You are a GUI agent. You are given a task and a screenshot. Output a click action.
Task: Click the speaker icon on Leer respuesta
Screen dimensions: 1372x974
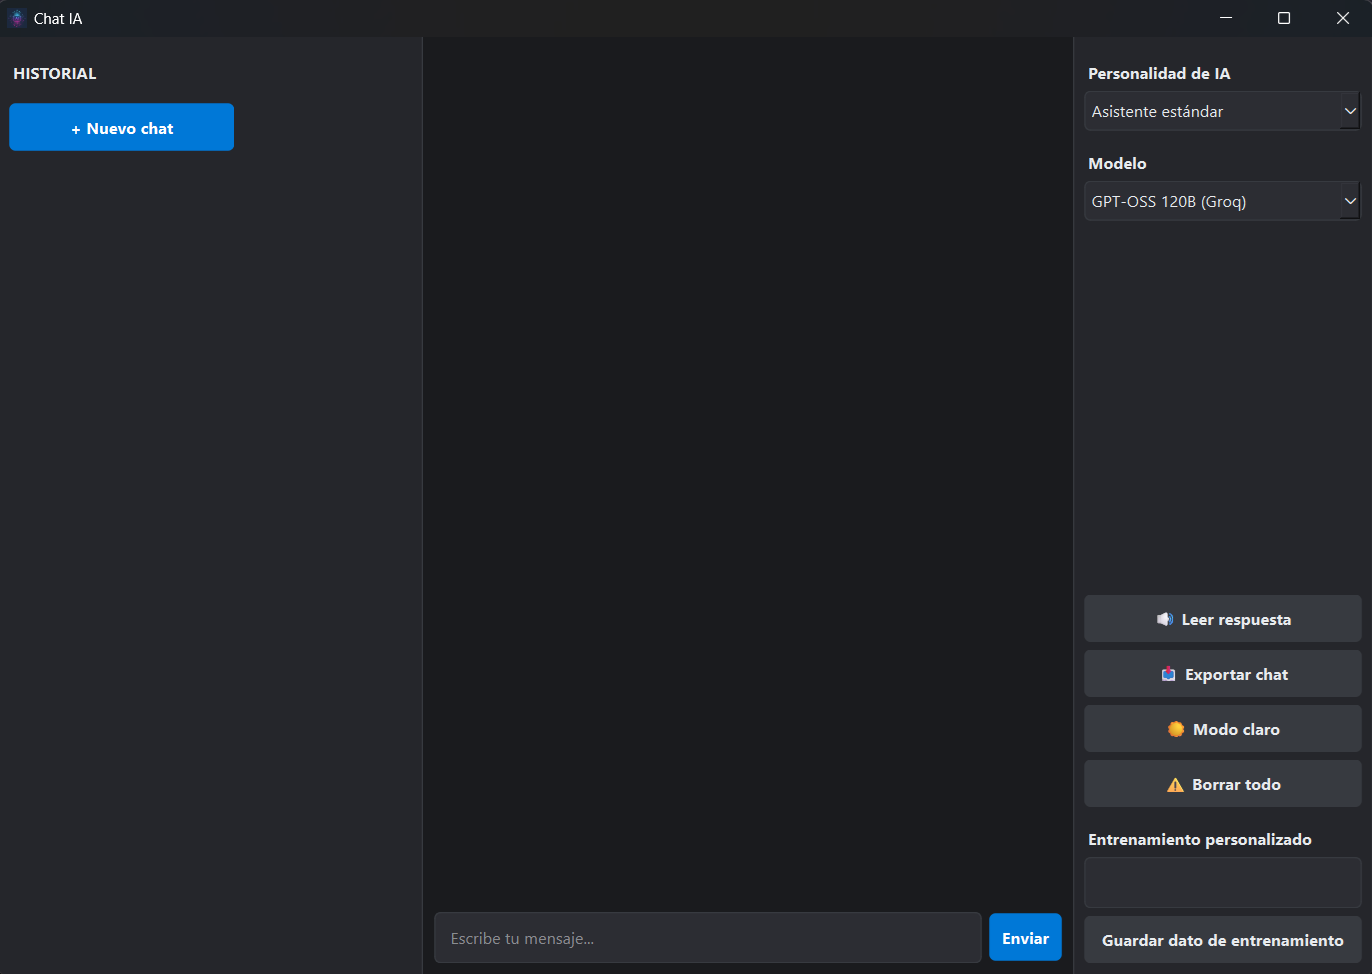coord(1165,619)
